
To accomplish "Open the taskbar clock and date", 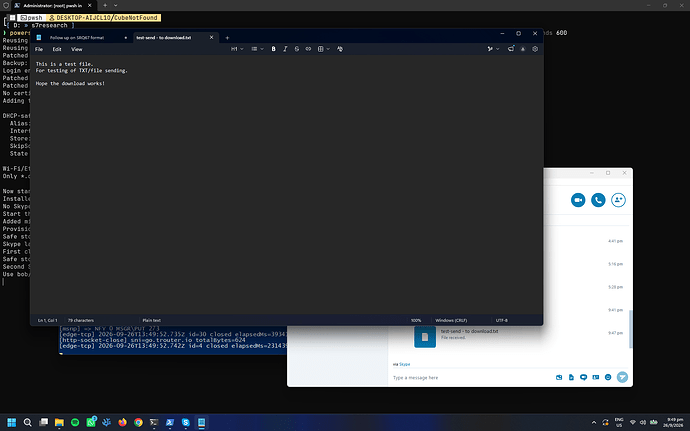I will (675, 423).
